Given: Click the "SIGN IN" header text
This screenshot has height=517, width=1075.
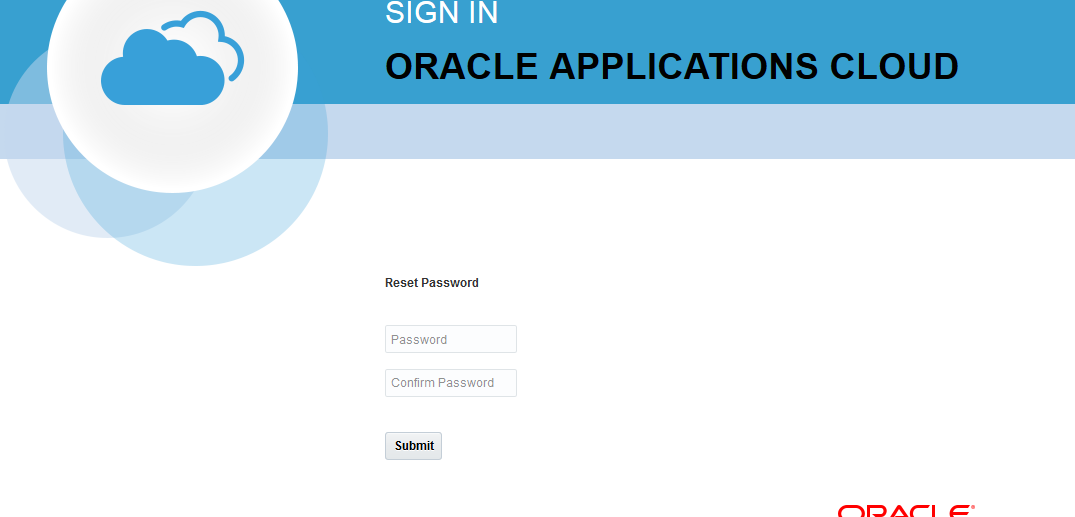Looking at the screenshot, I should point(442,13).
